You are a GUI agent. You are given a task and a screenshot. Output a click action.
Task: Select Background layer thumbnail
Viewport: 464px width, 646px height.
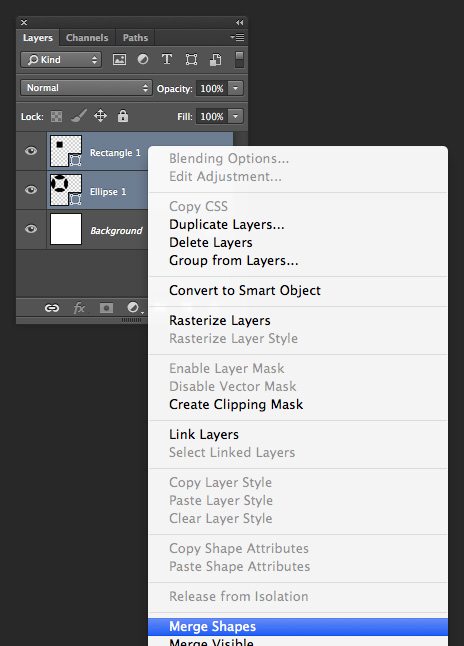[x=66, y=229]
